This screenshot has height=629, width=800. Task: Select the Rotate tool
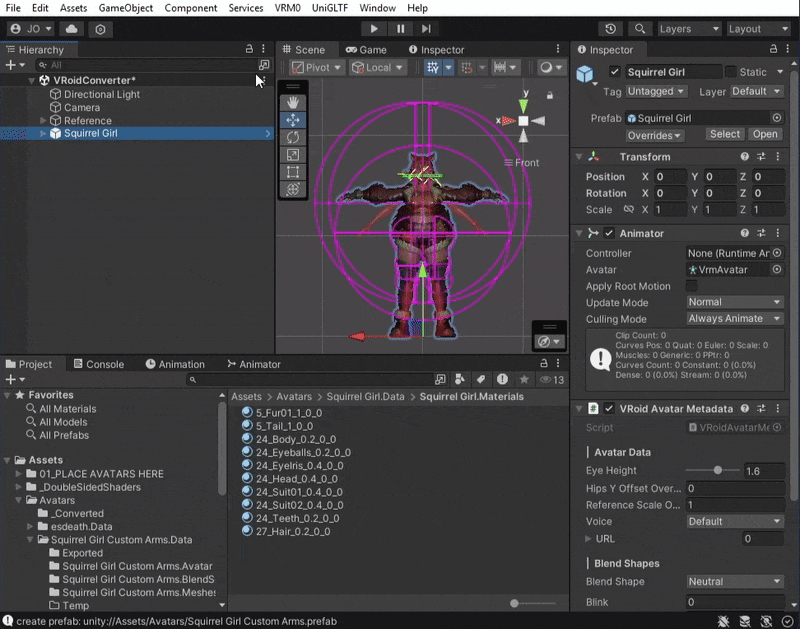(x=293, y=137)
